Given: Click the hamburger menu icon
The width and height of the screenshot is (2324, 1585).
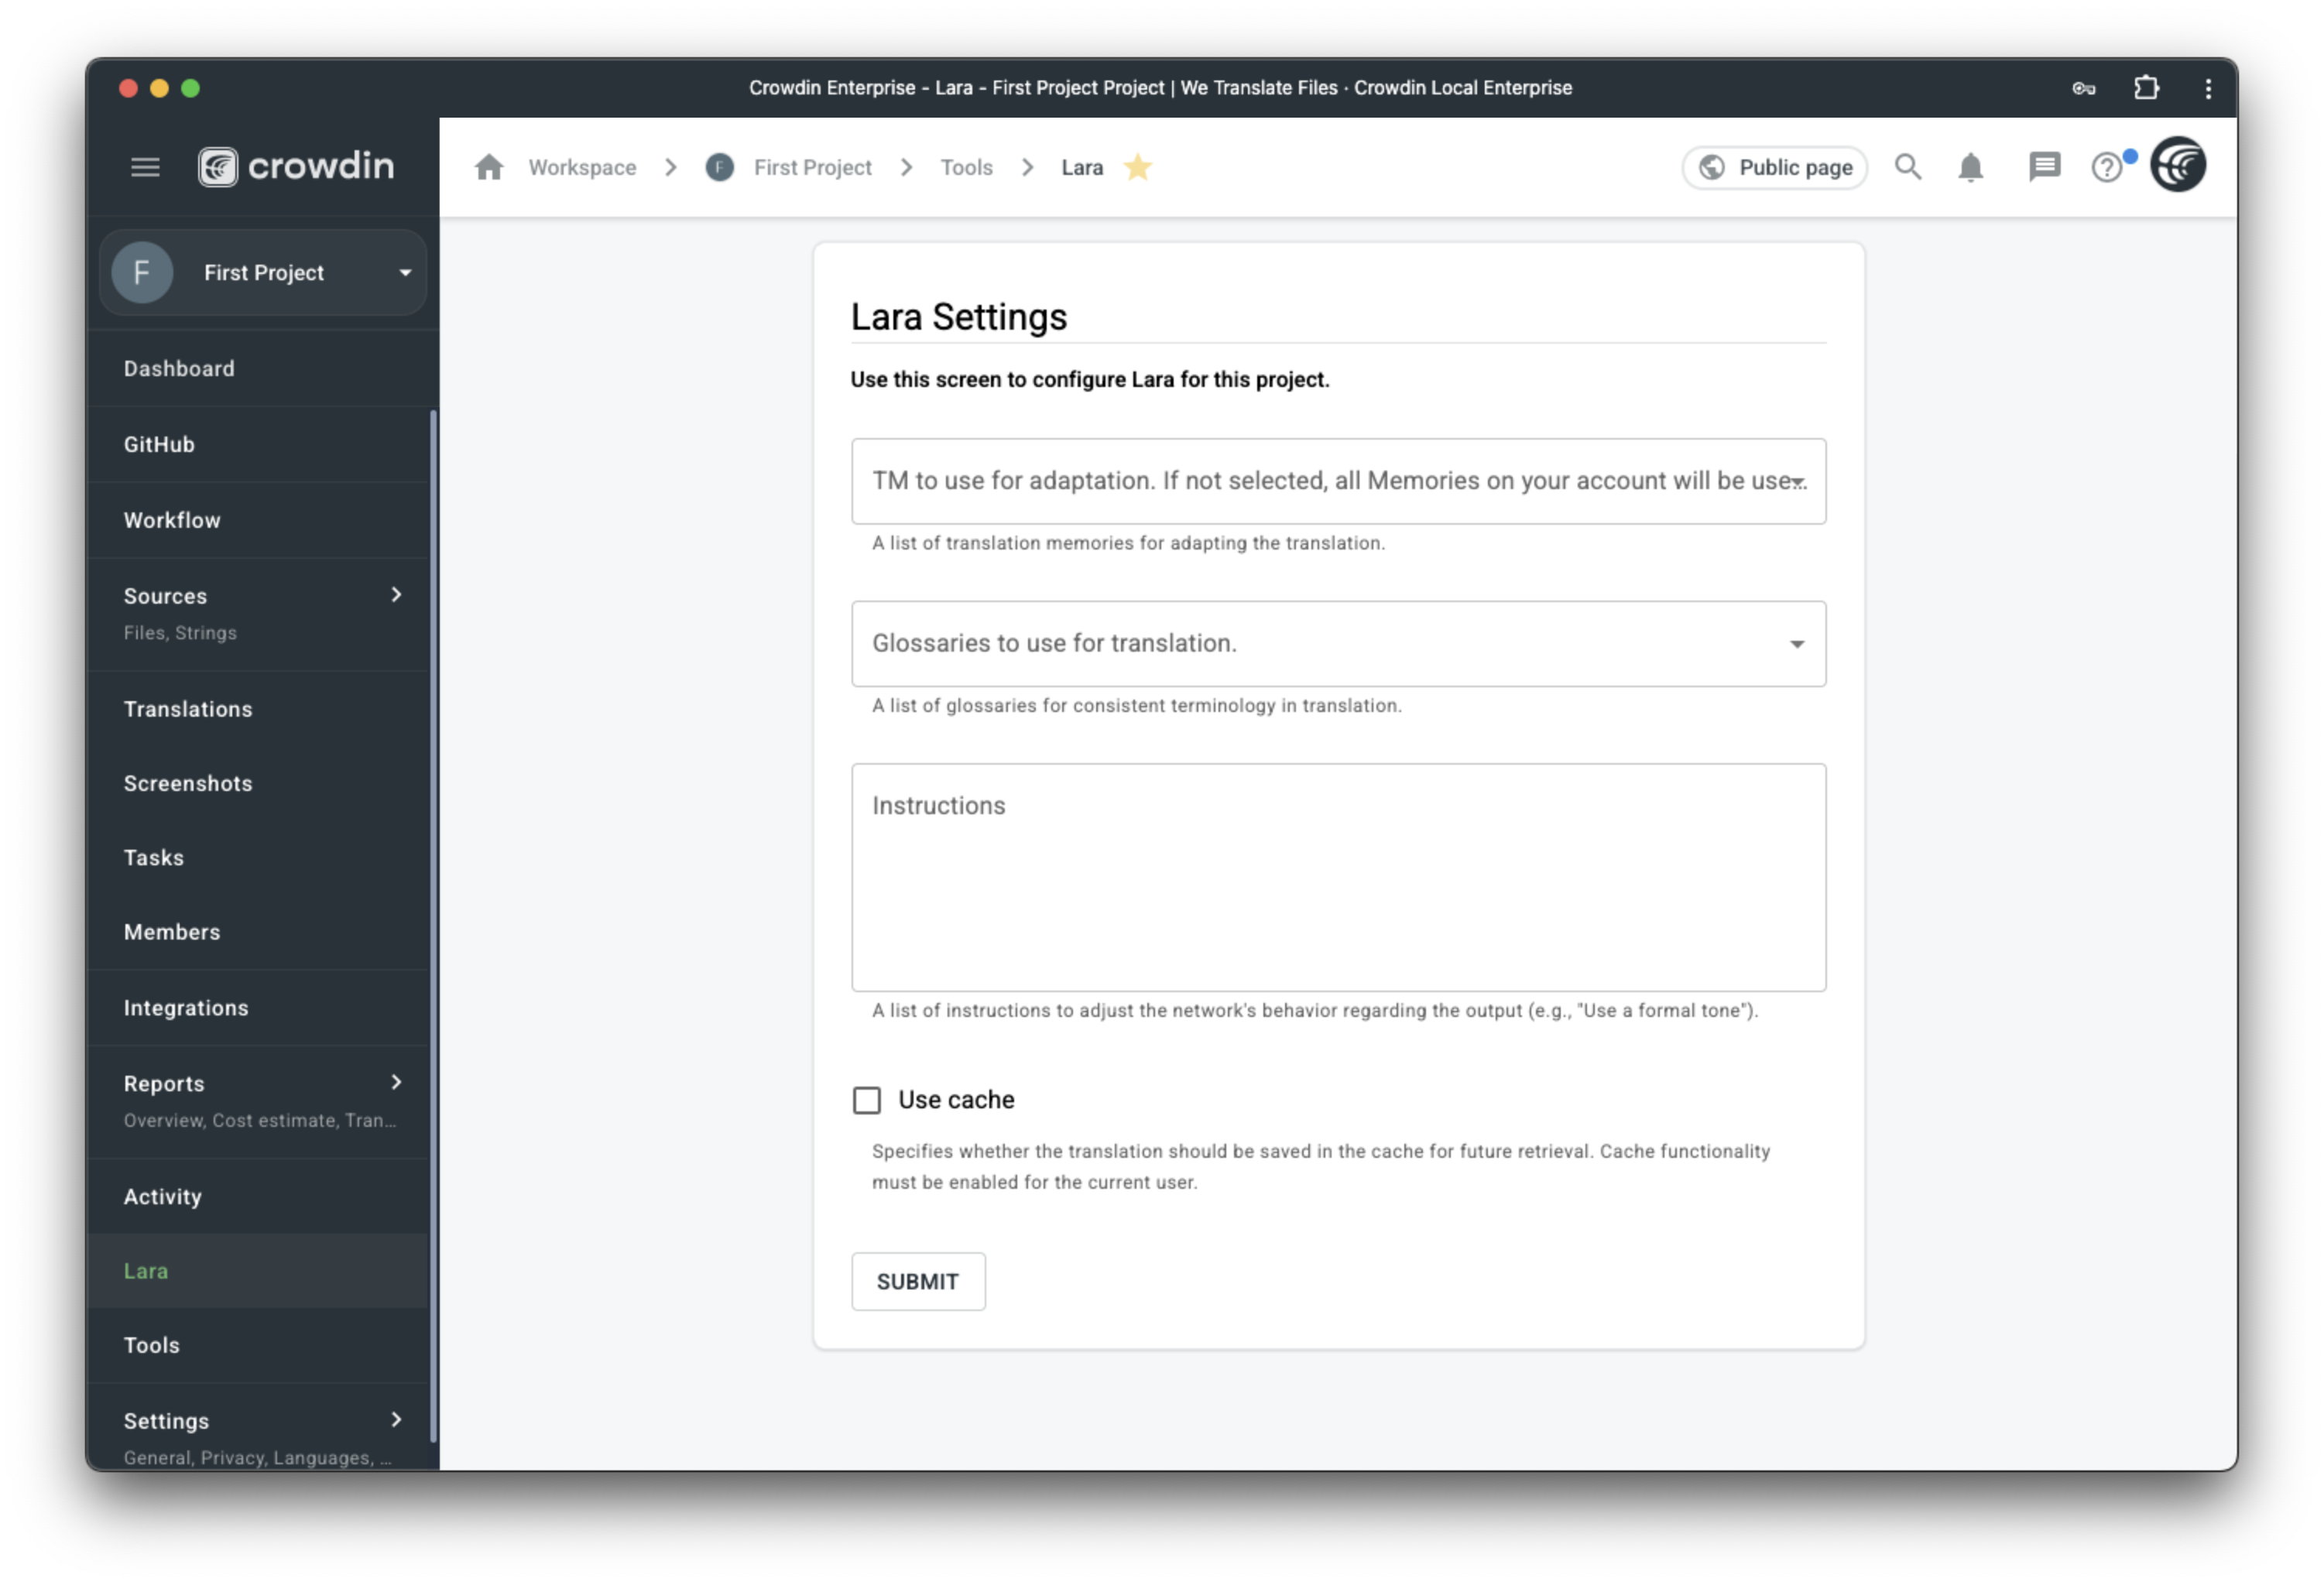Looking at the screenshot, I should tap(145, 167).
